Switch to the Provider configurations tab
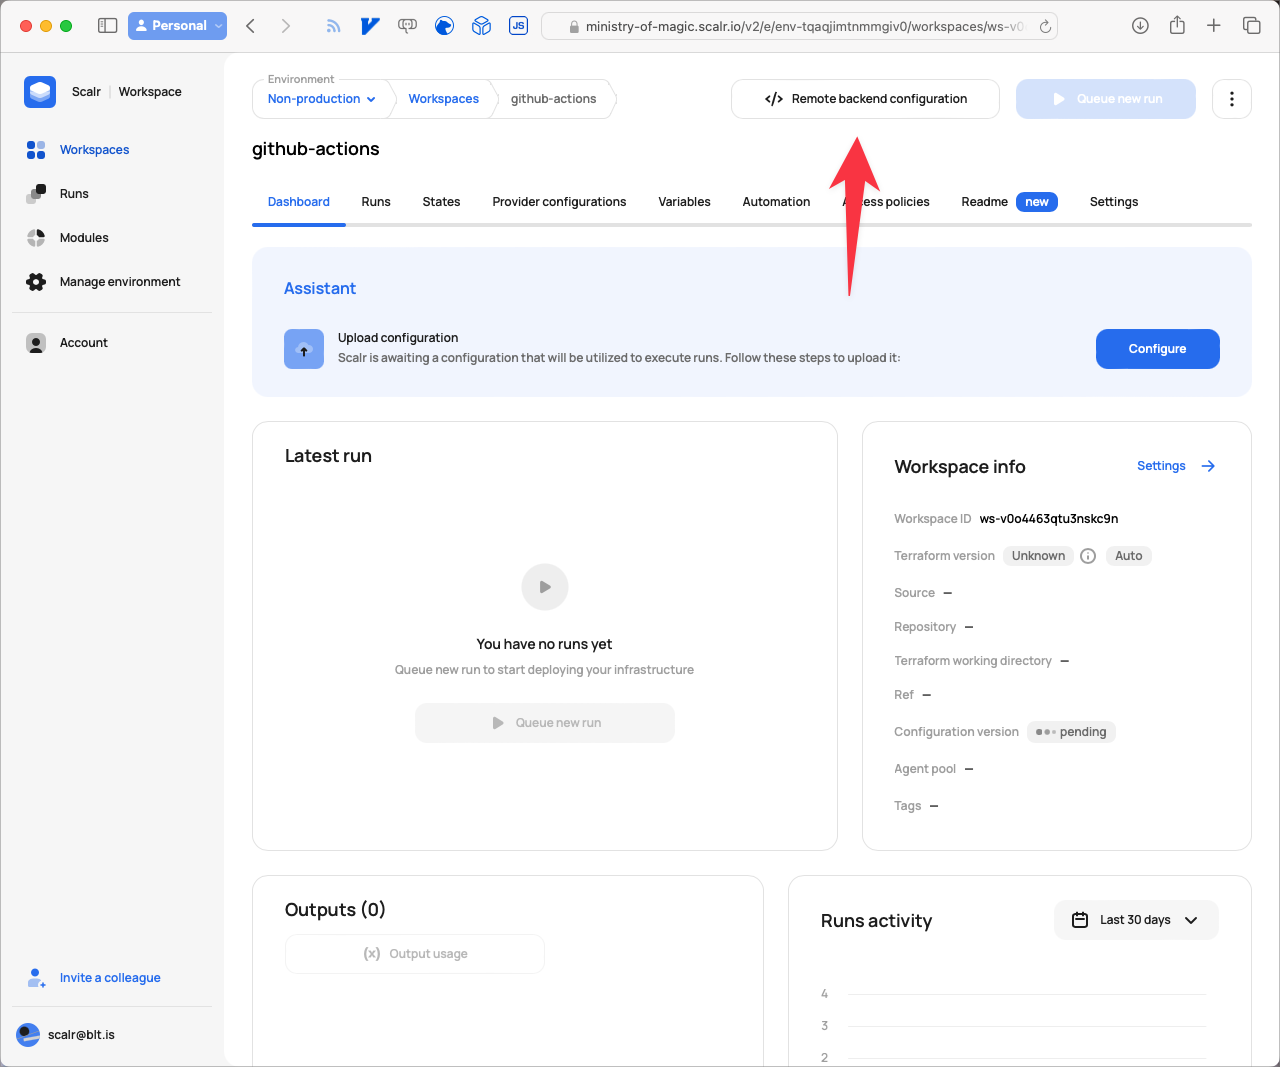Image resolution: width=1280 pixels, height=1067 pixels. pos(559,202)
